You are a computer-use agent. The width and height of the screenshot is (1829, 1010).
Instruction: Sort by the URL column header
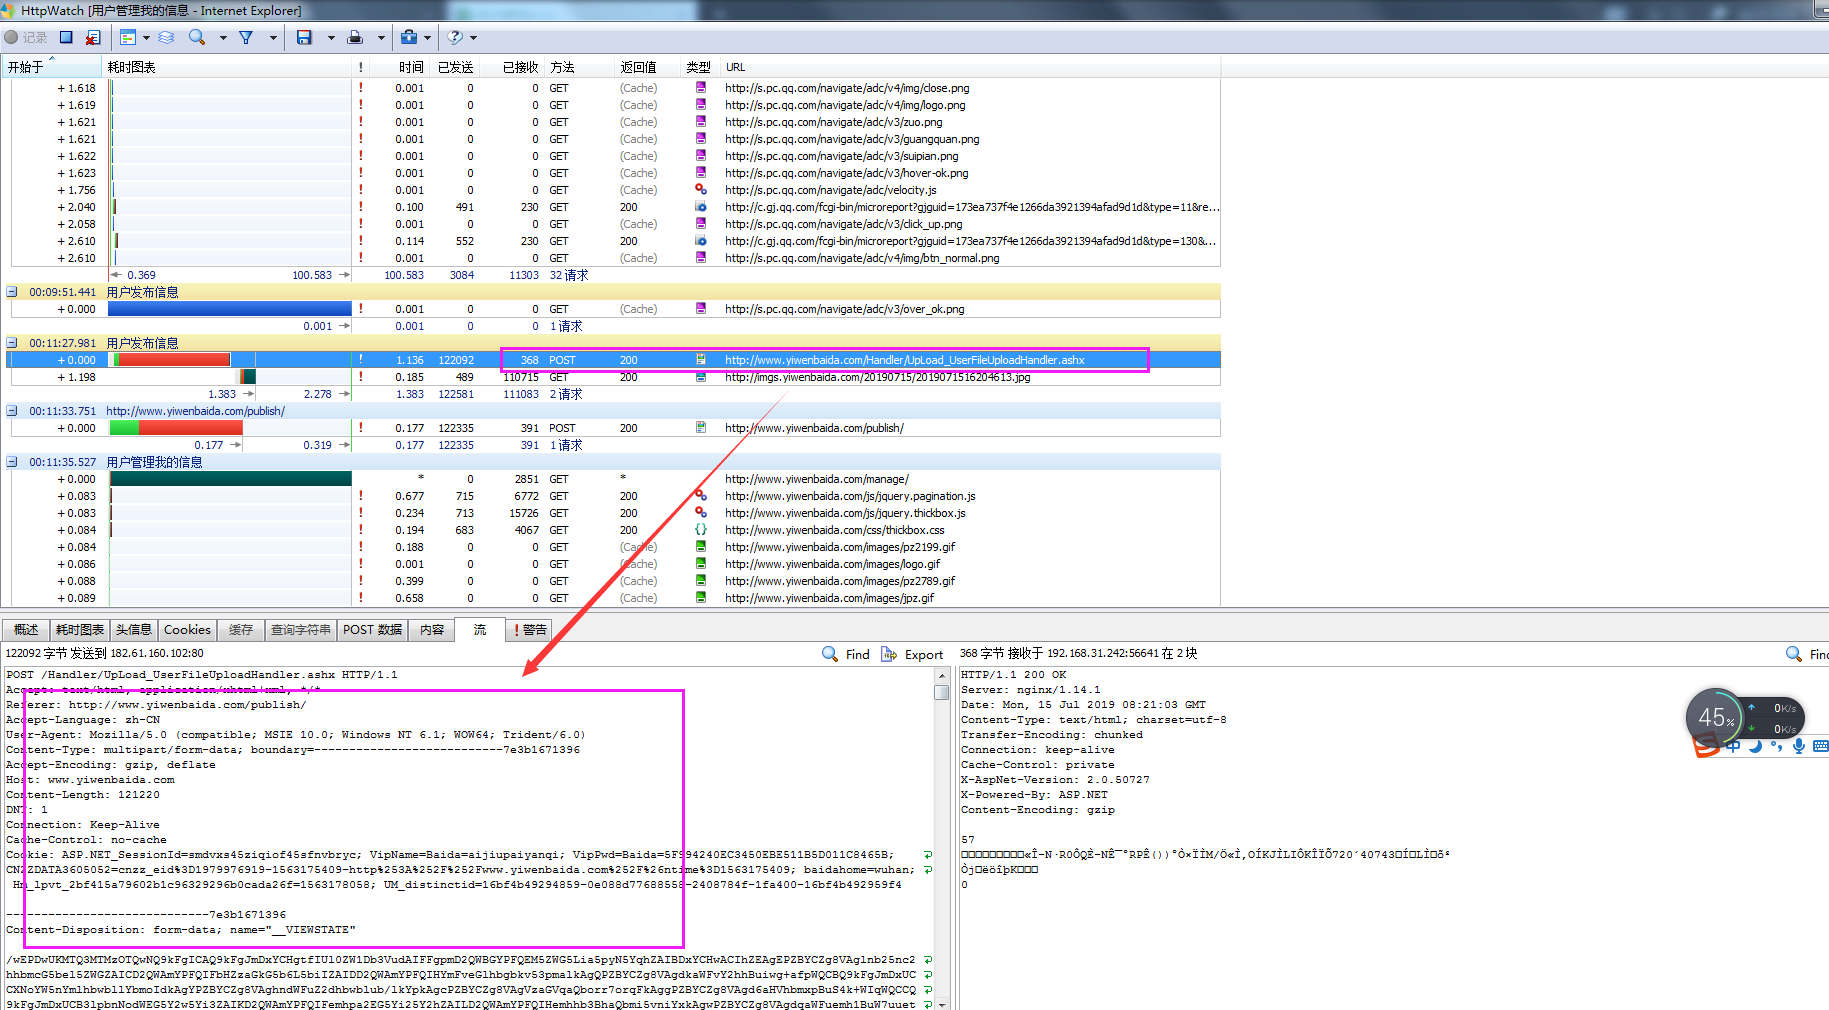[x=736, y=67]
